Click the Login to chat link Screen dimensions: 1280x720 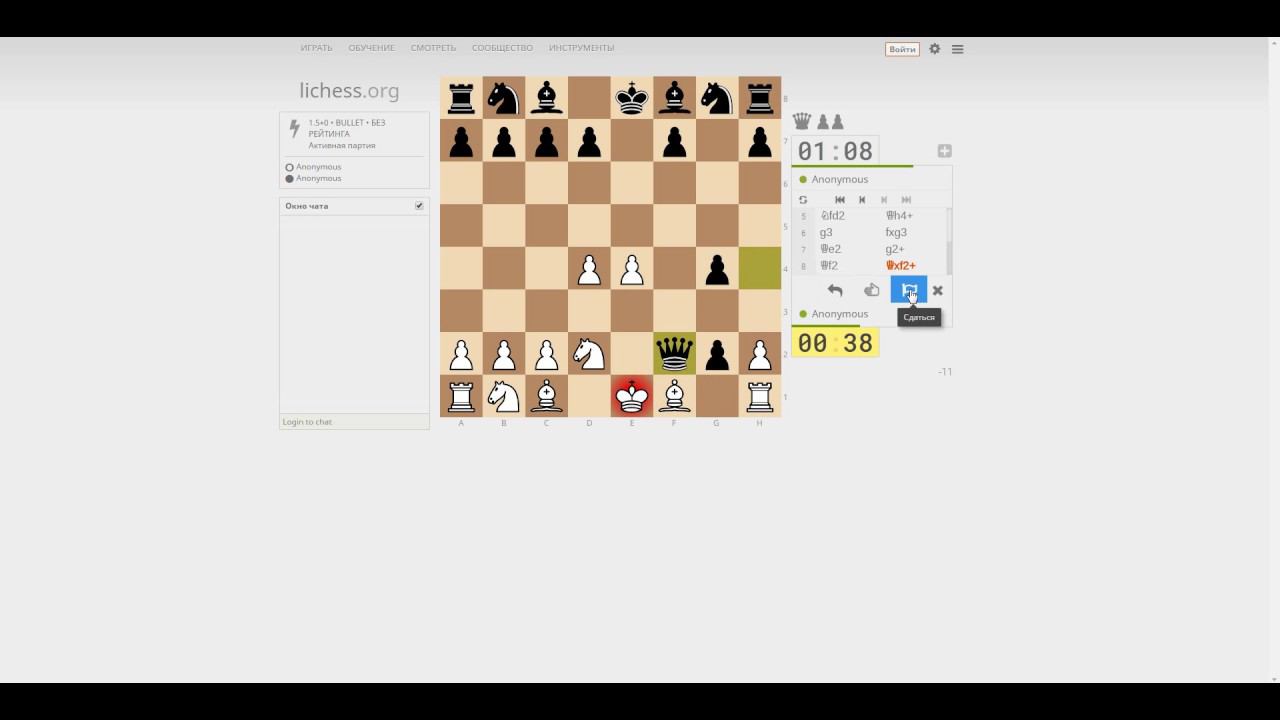pyautogui.click(x=307, y=422)
